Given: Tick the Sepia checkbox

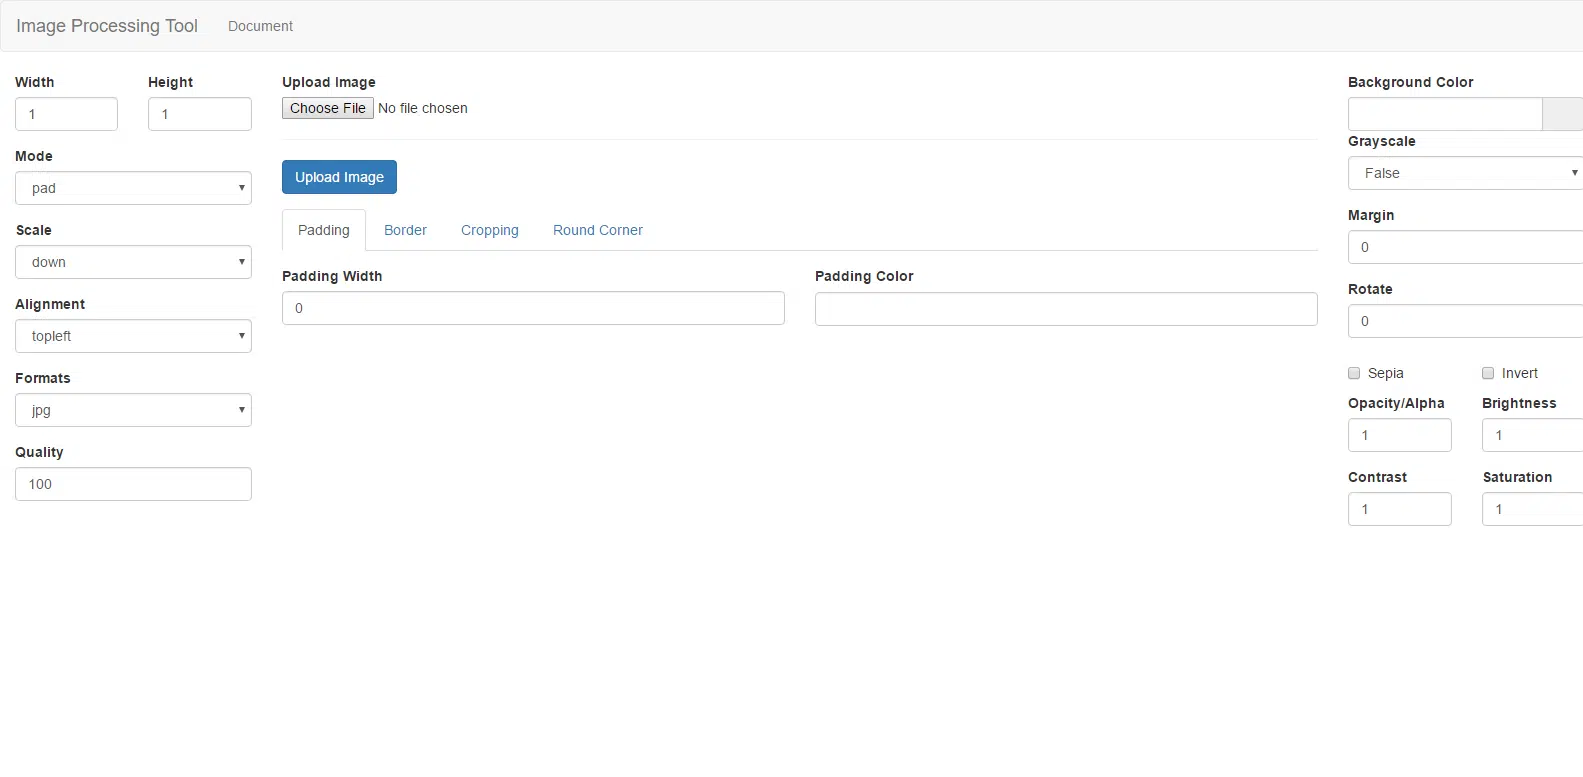Looking at the screenshot, I should [x=1354, y=373].
